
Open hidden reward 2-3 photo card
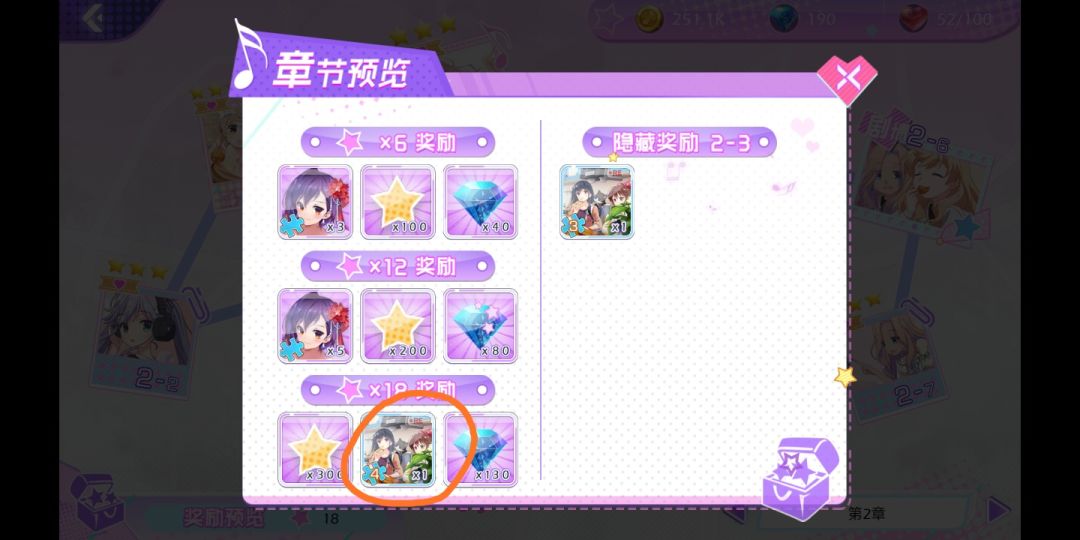pos(596,202)
